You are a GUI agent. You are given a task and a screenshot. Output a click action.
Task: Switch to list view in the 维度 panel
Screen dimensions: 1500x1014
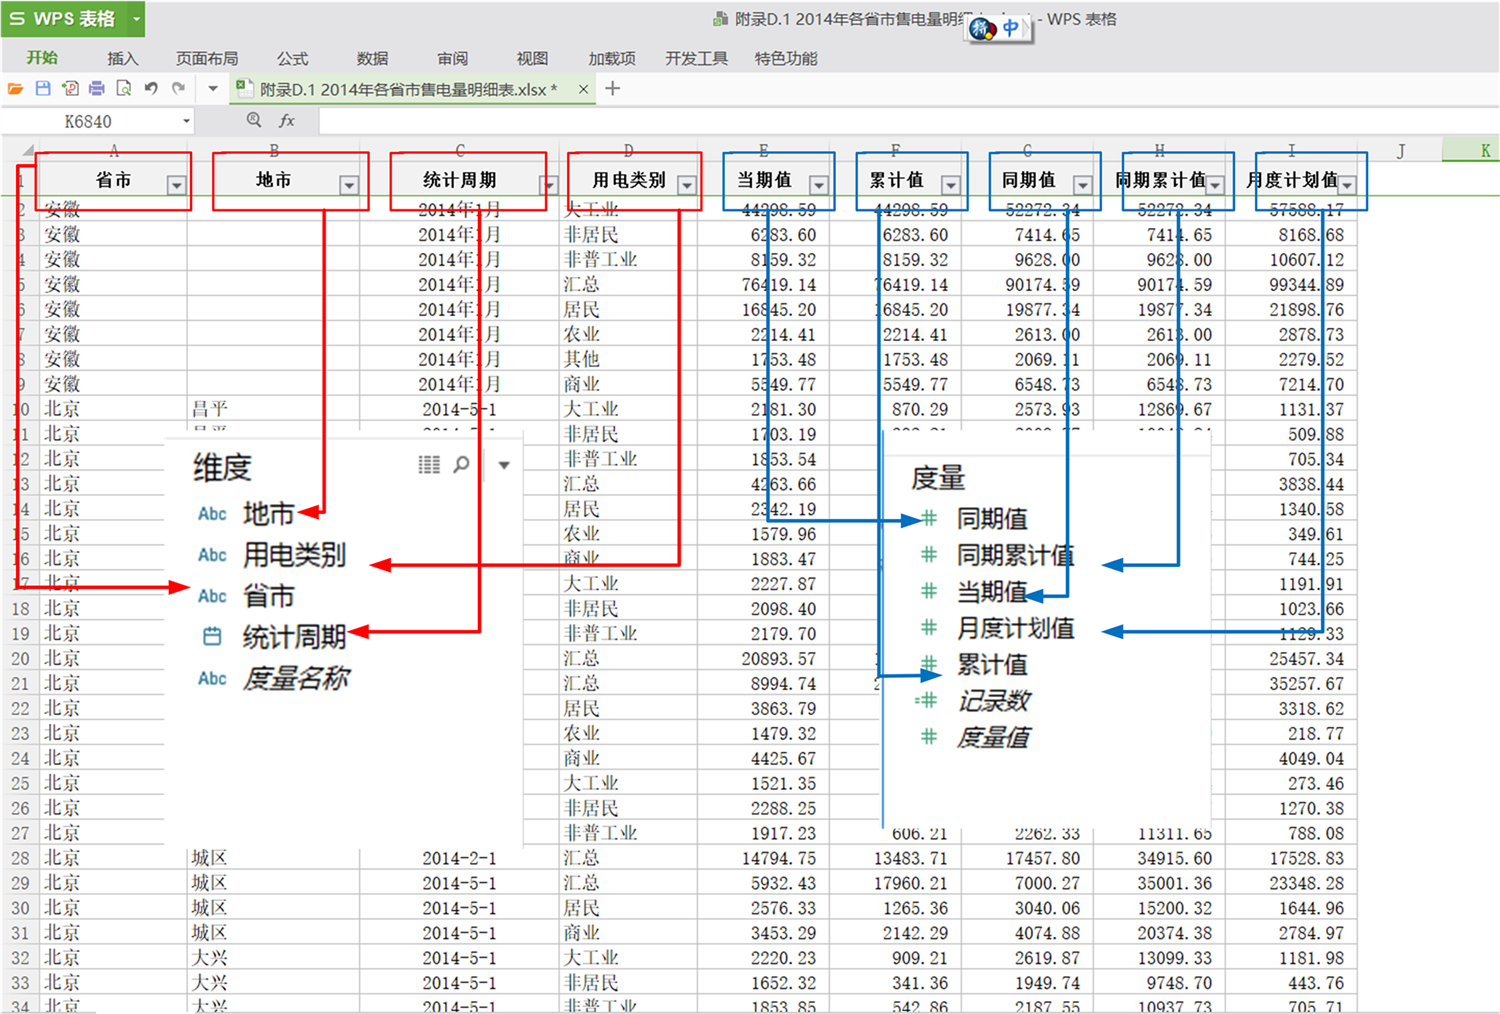[x=429, y=464]
